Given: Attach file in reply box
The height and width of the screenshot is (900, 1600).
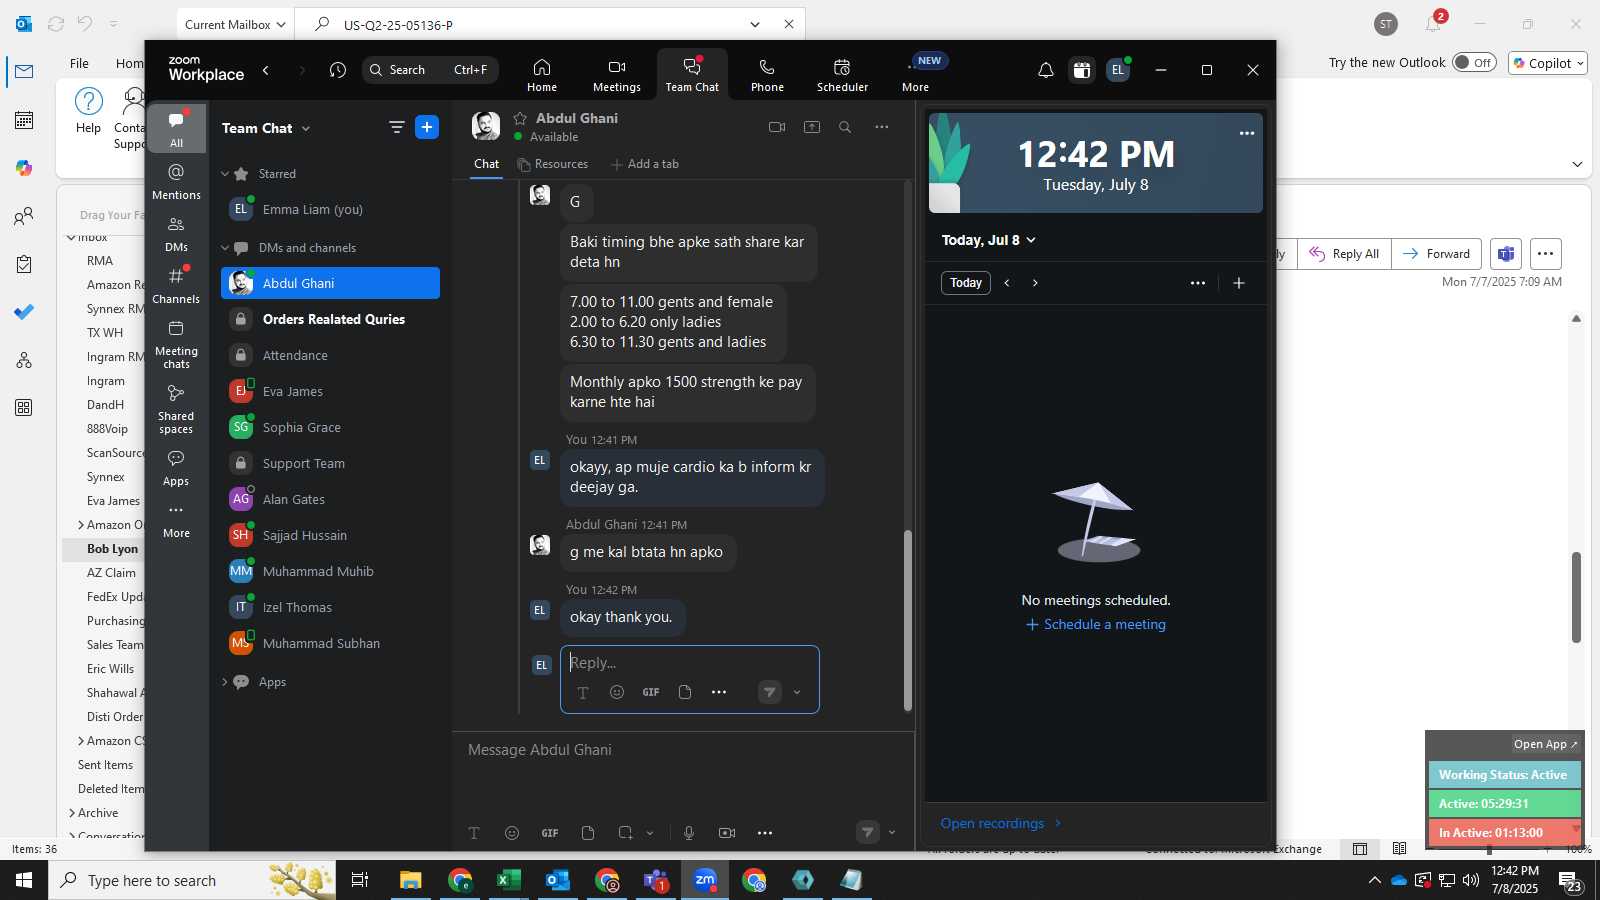Looking at the screenshot, I should coord(685,692).
